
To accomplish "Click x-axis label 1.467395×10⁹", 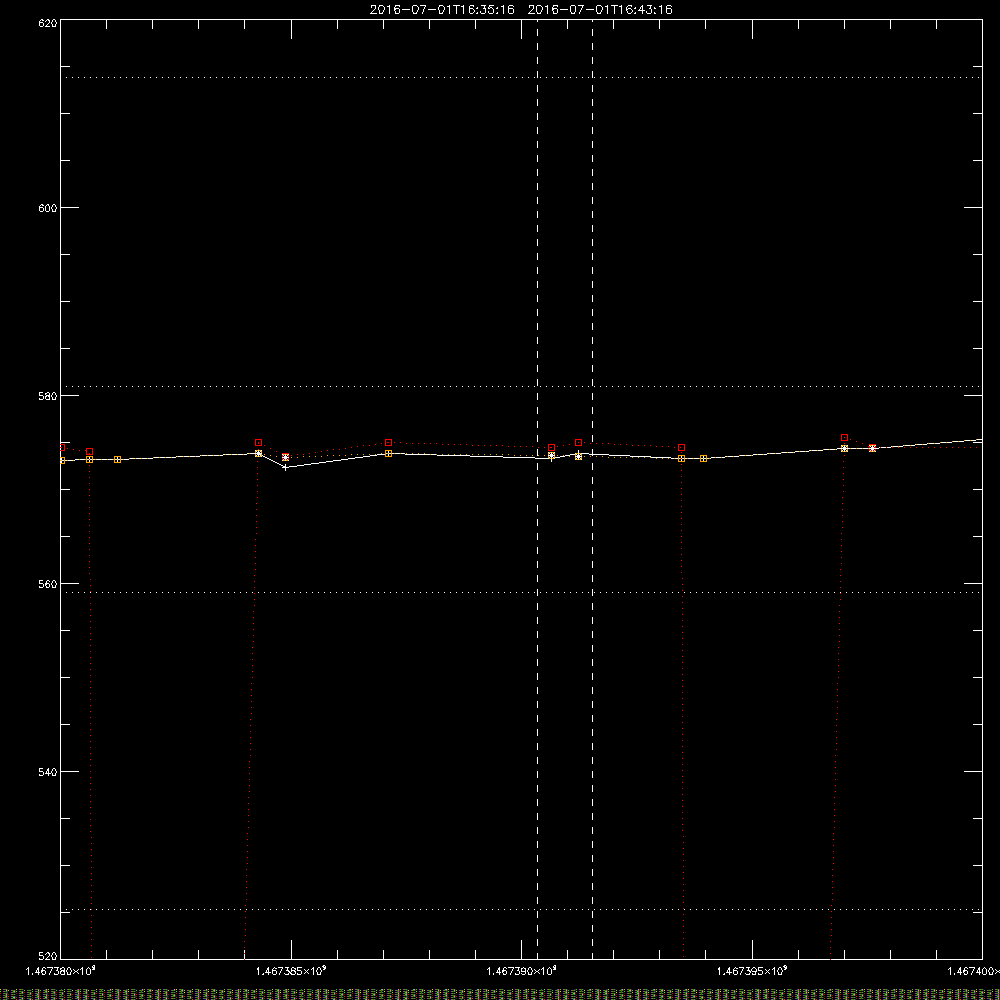I will [x=753, y=971].
